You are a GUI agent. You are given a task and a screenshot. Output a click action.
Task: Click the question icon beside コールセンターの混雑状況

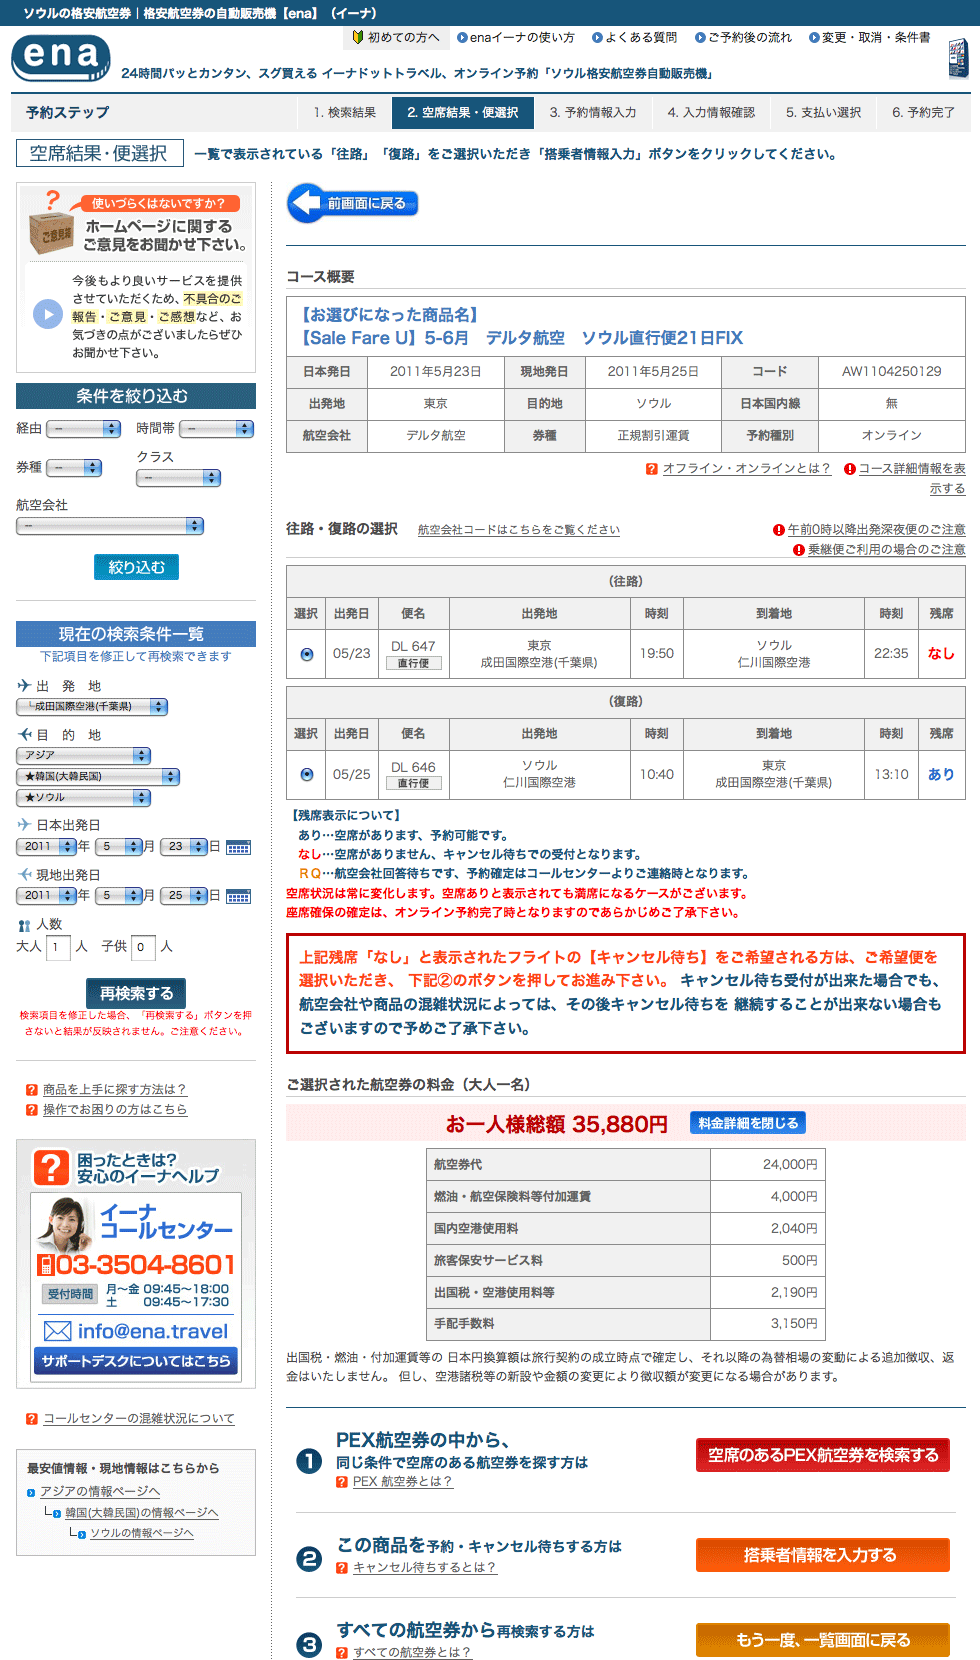click(32, 1419)
